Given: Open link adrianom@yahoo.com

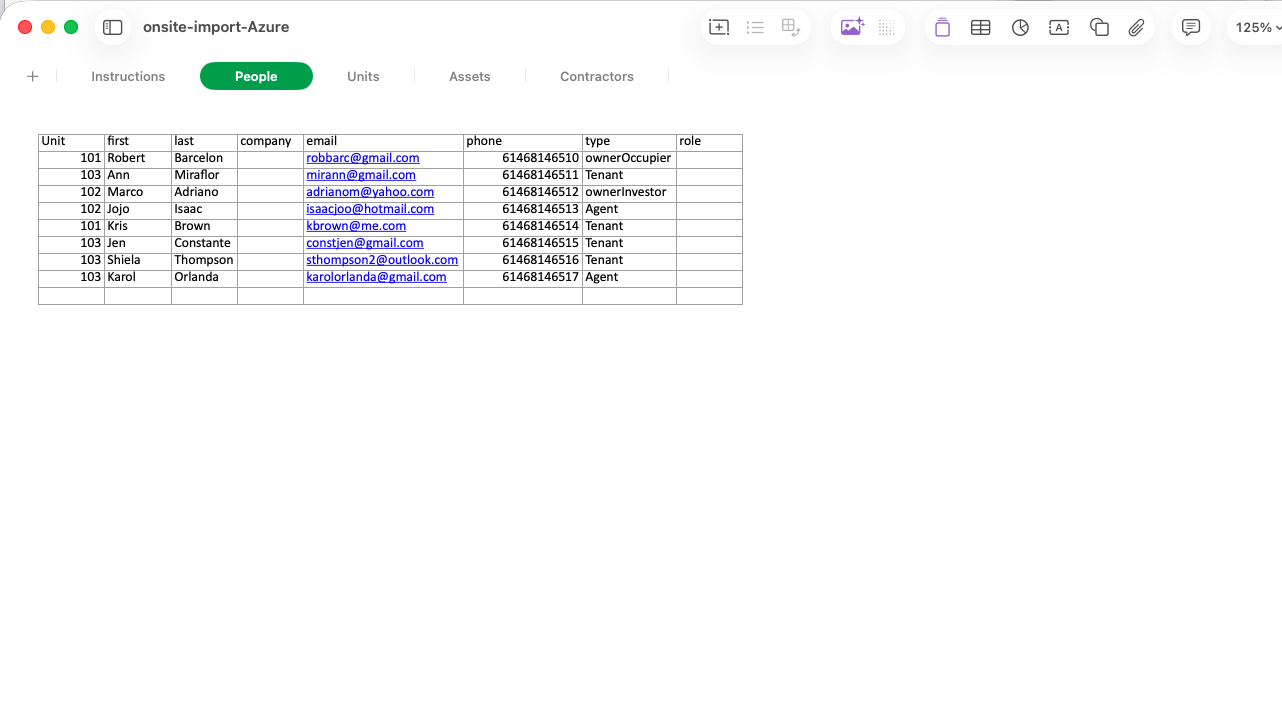Looking at the screenshot, I should tap(370, 192).
